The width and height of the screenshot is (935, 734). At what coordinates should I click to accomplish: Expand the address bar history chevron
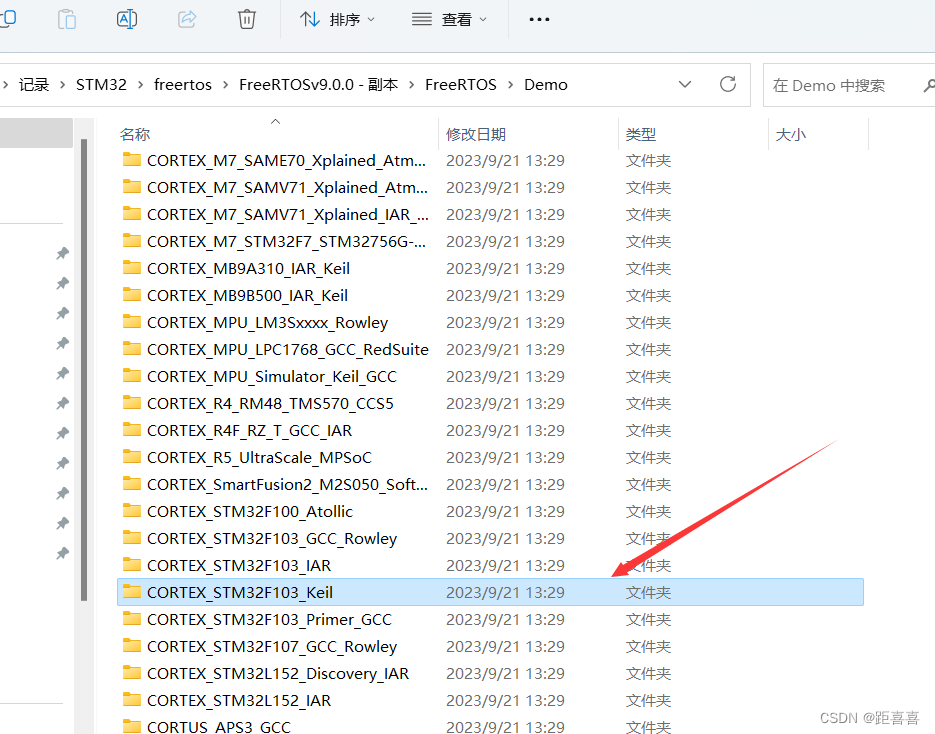(684, 84)
